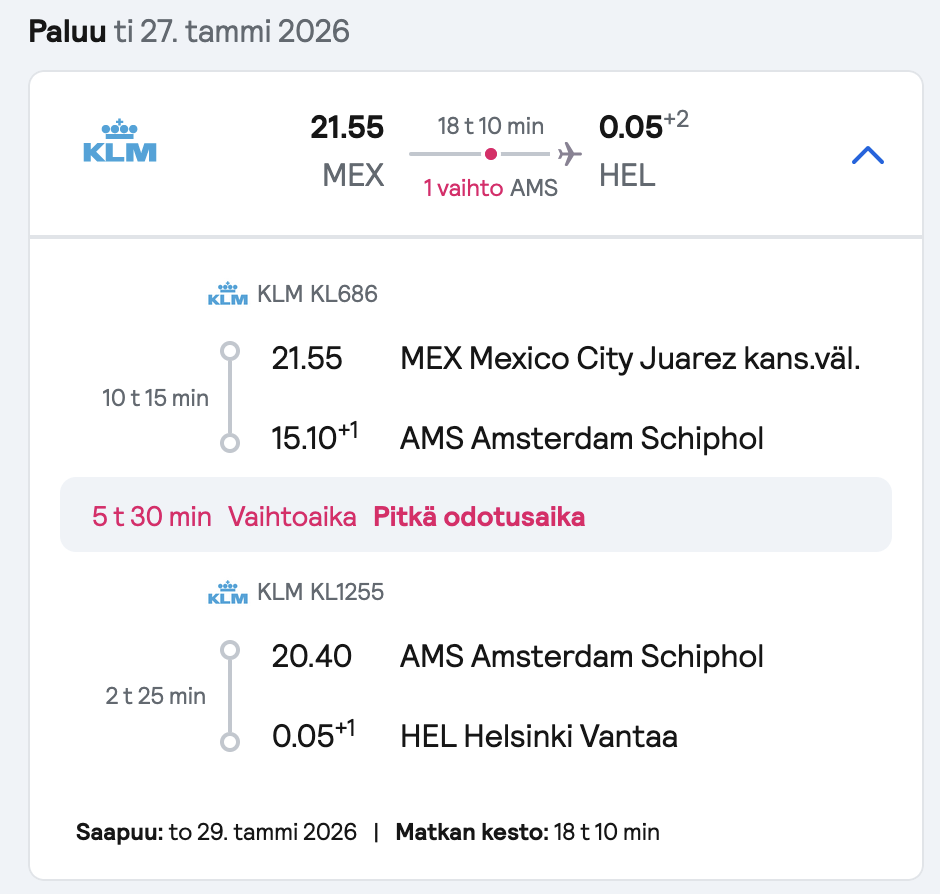Click the pink stopover dot on the route line
This screenshot has height=894, width=940.
(491, 154)
